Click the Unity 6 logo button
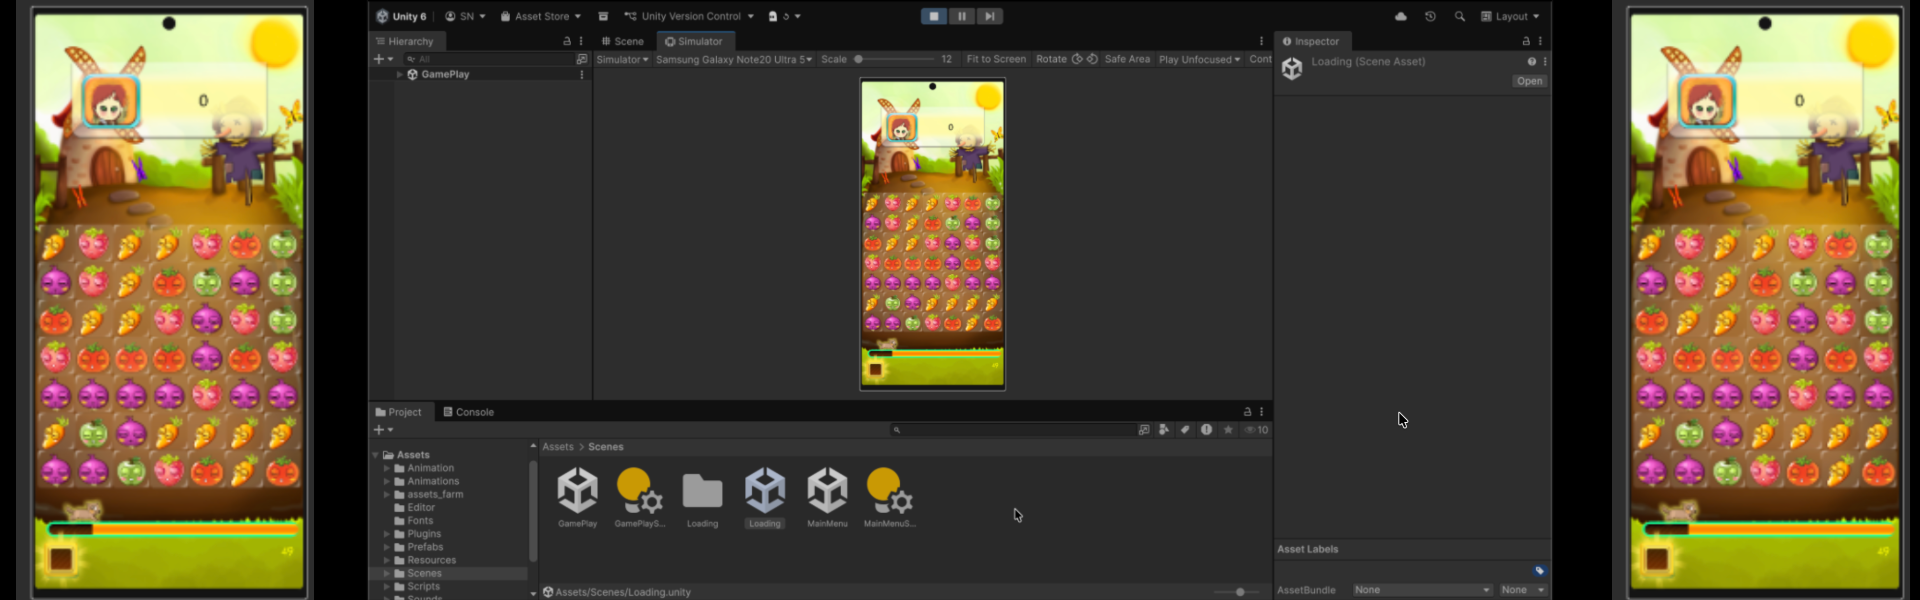This screenshot has width=1920, height=600. (400, 16)
